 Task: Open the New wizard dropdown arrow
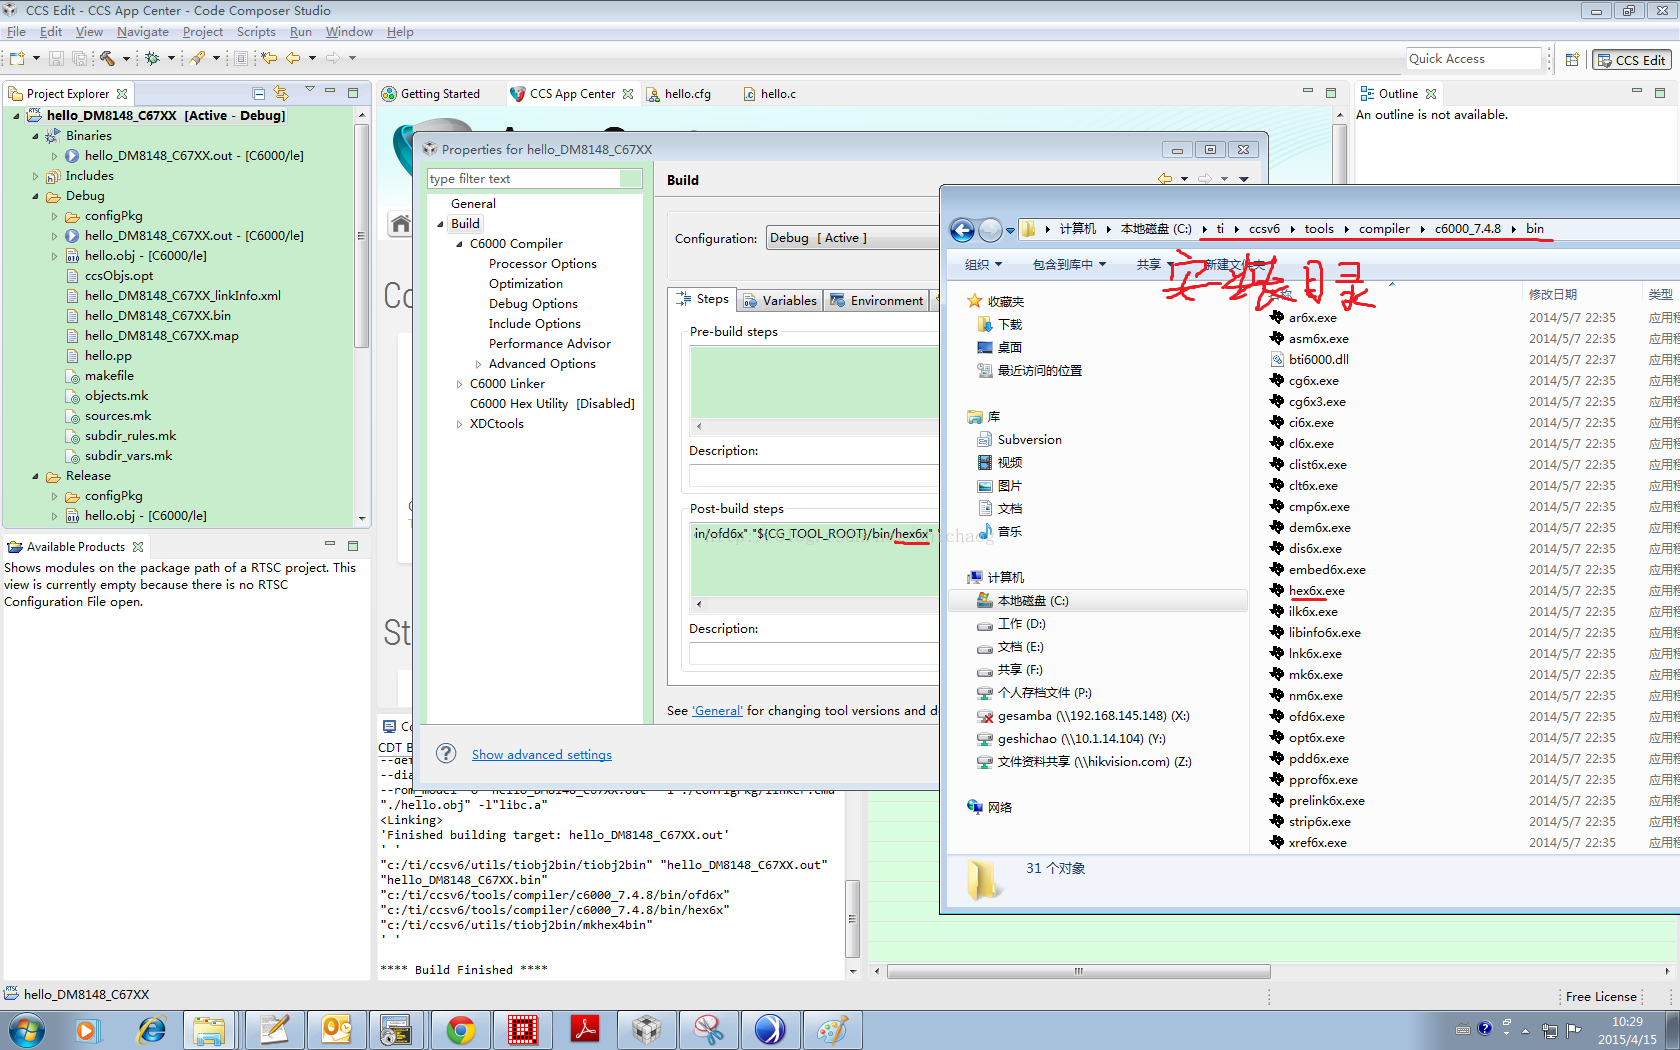click(36, 58)
